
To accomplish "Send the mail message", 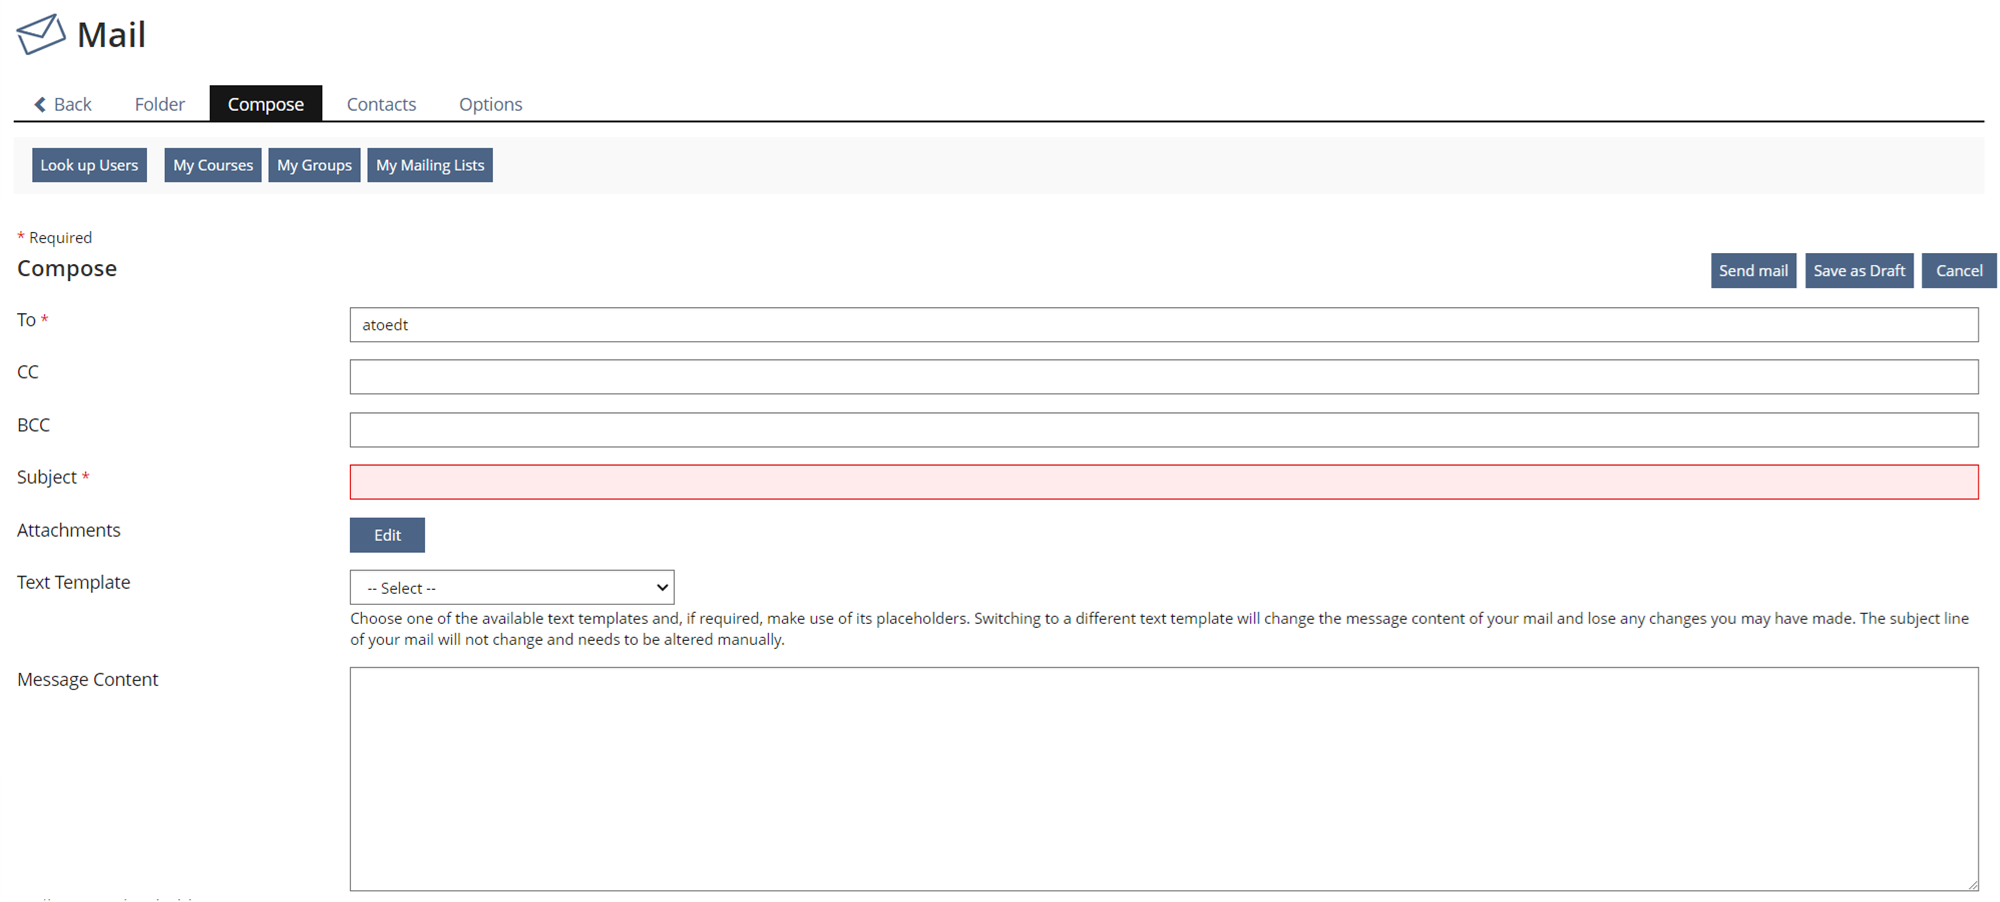I will click(x=1752, y=271).
